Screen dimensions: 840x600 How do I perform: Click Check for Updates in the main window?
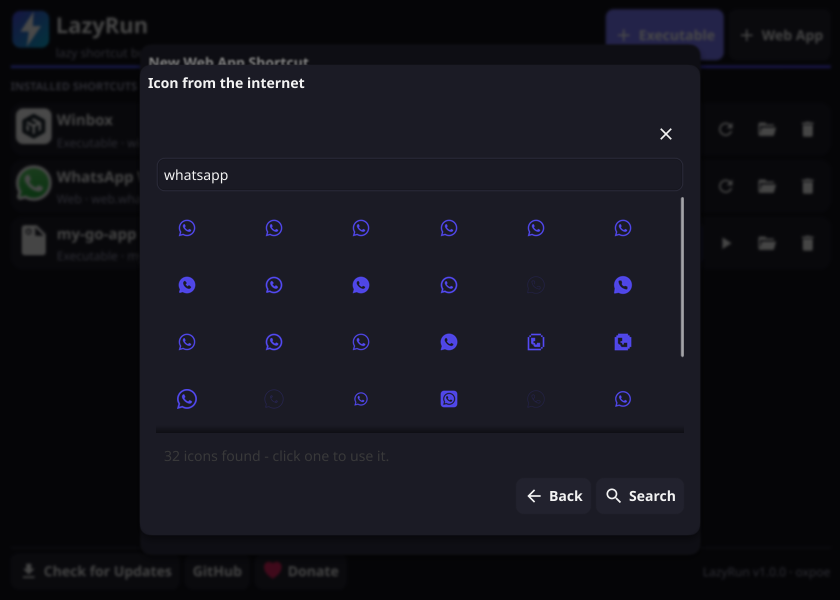(96, 572)
